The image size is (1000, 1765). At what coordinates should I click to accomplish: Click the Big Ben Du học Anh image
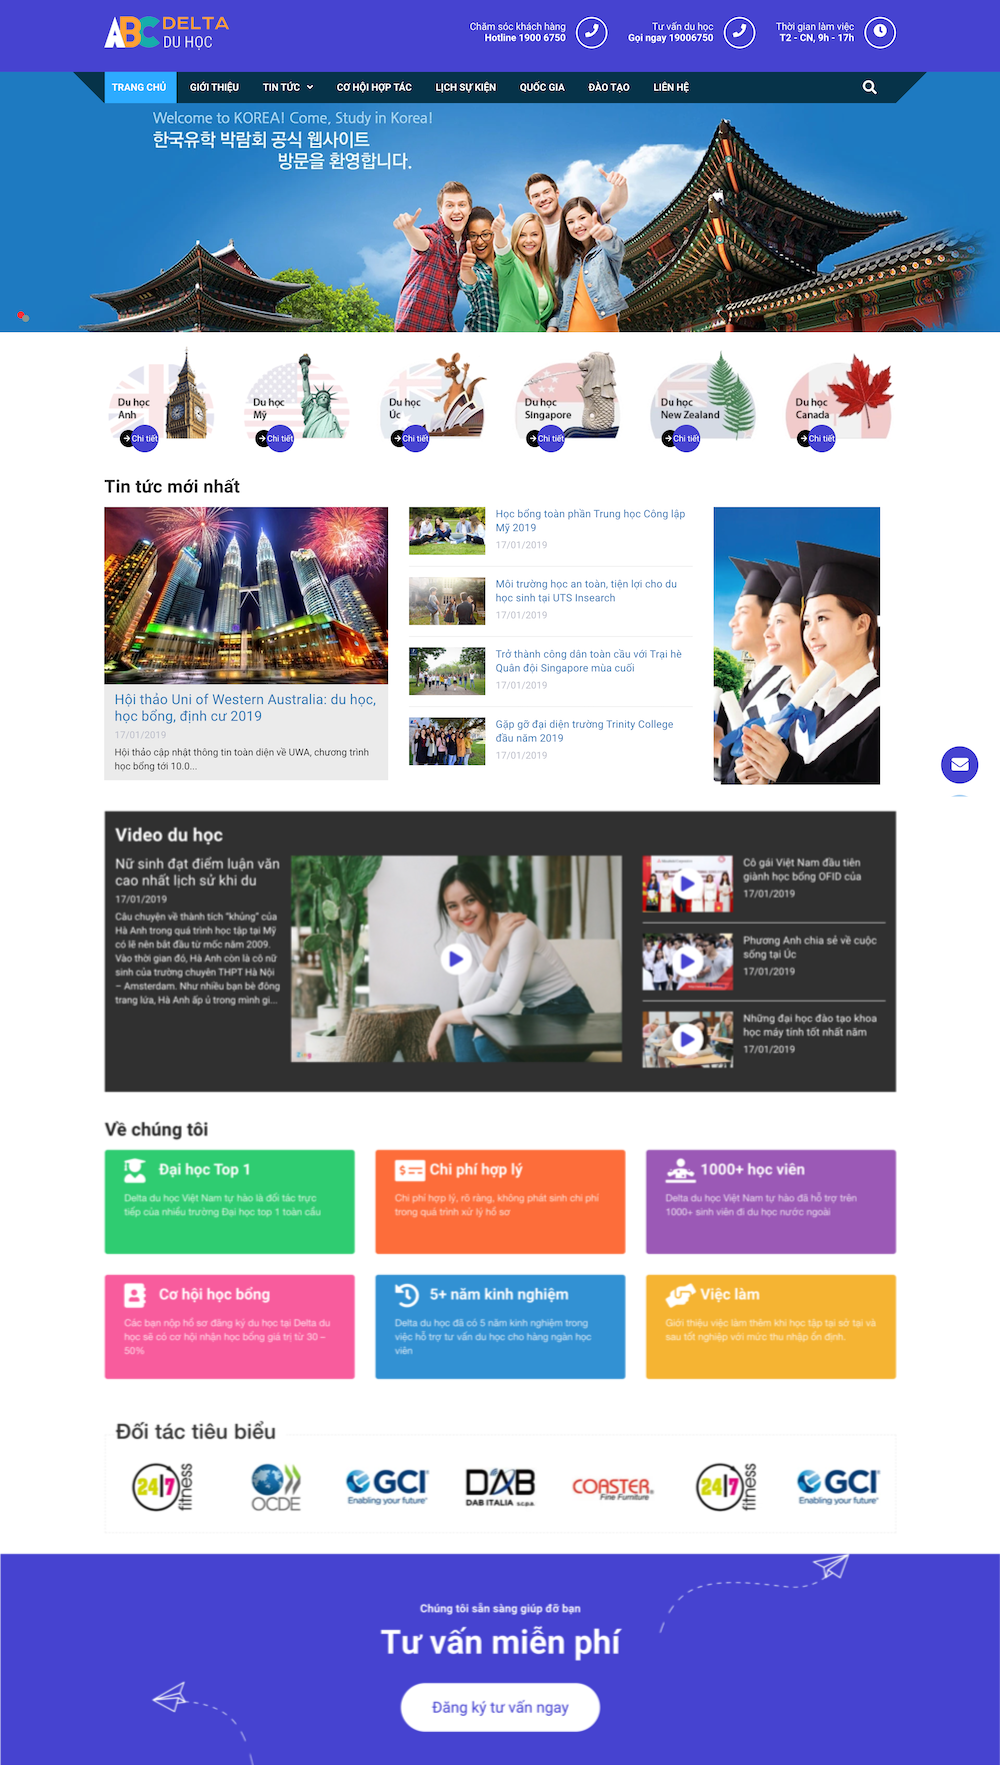pyautogui.click(x=187, y=395)
